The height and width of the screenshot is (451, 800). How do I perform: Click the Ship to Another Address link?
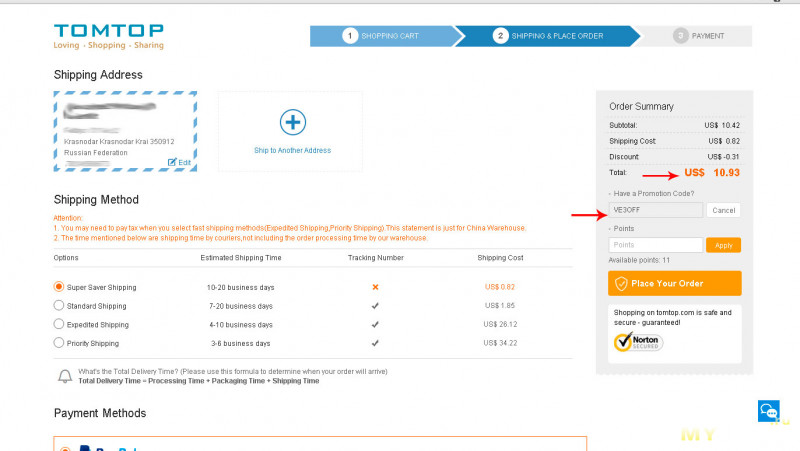(292, 151)
